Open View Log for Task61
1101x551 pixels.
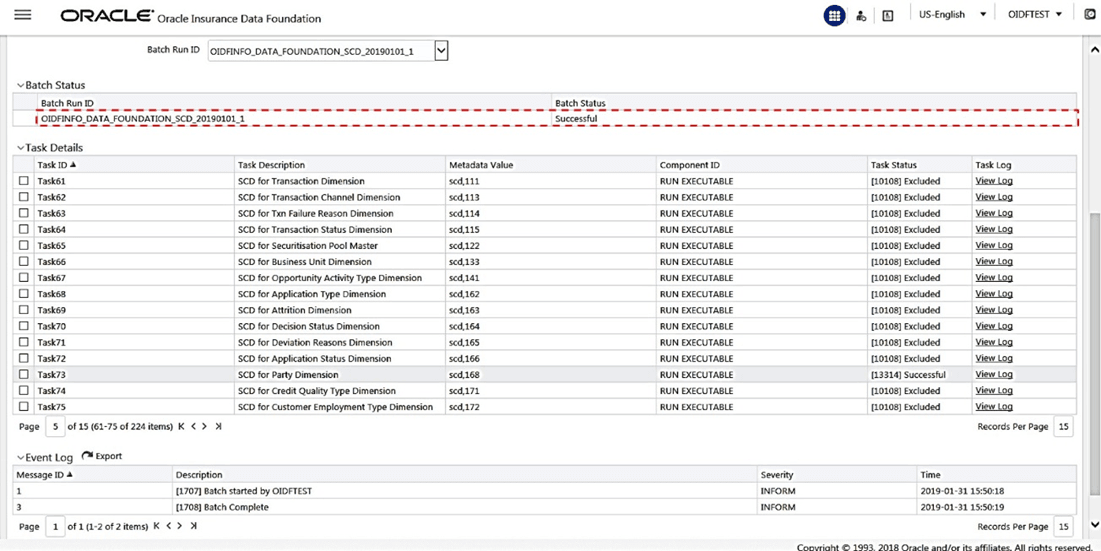994,181
